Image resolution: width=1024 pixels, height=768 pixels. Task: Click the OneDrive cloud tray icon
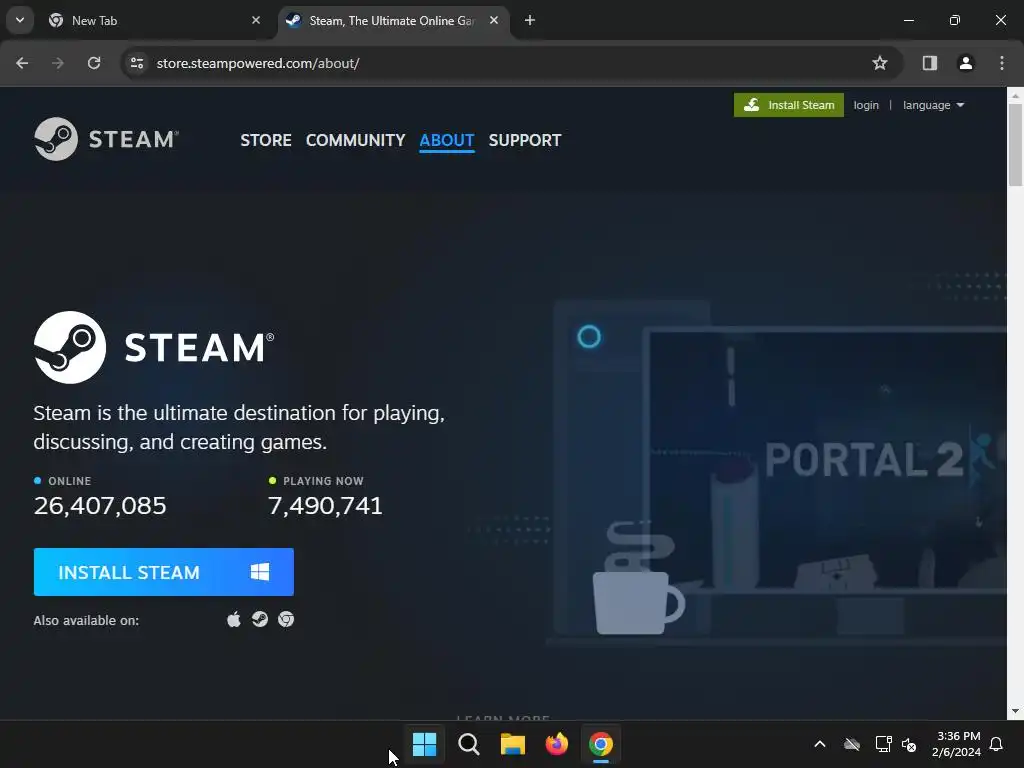click(x=852, y=744)
